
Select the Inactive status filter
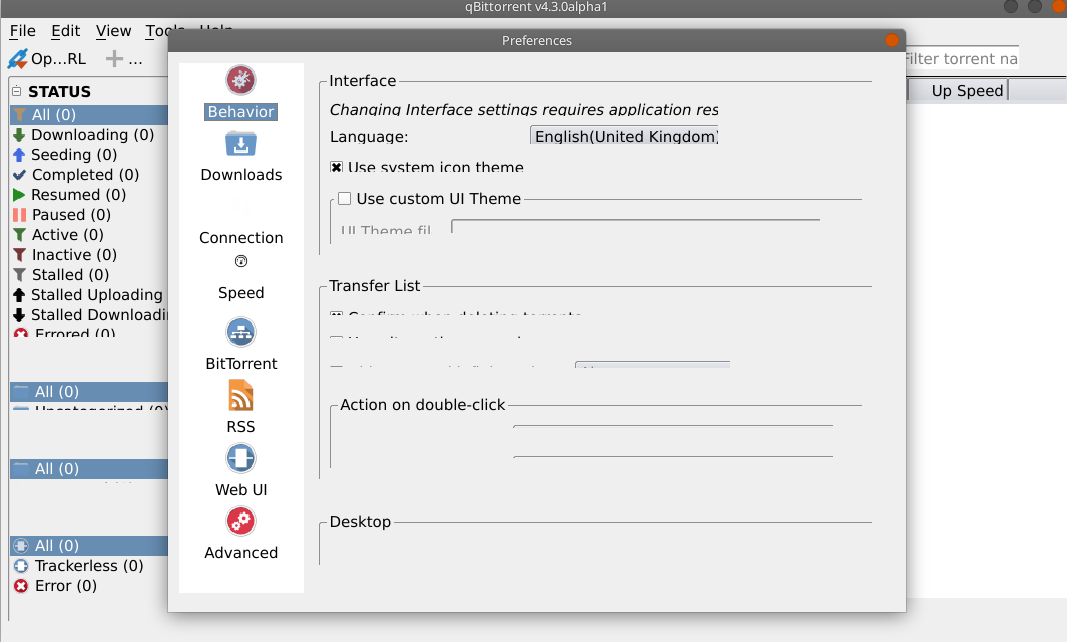tap(65, 255)
